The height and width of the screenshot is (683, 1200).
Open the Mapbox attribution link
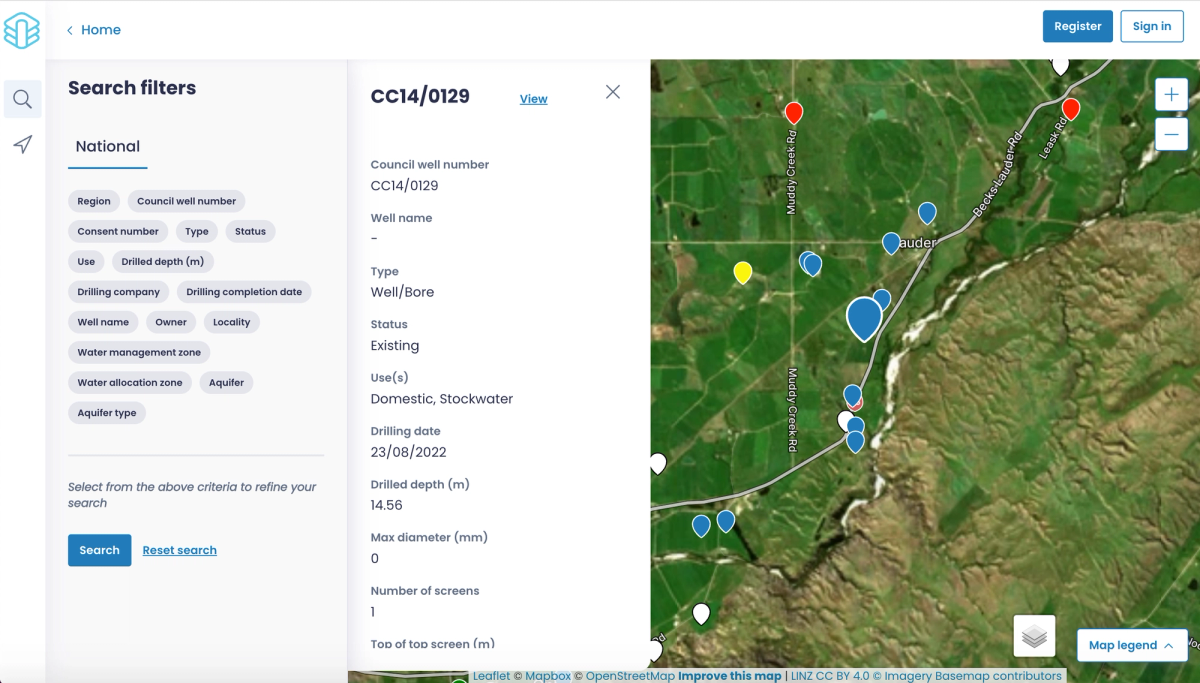[x=548, y=676]
